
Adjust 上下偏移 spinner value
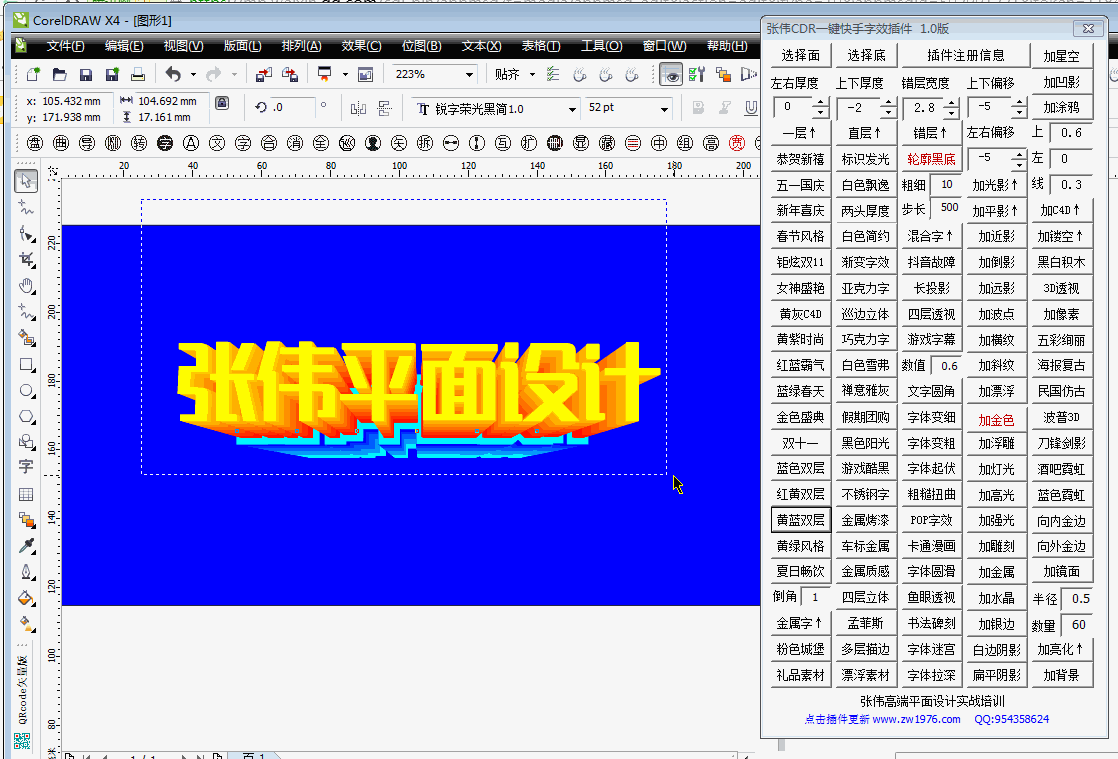click(1018, 108)
